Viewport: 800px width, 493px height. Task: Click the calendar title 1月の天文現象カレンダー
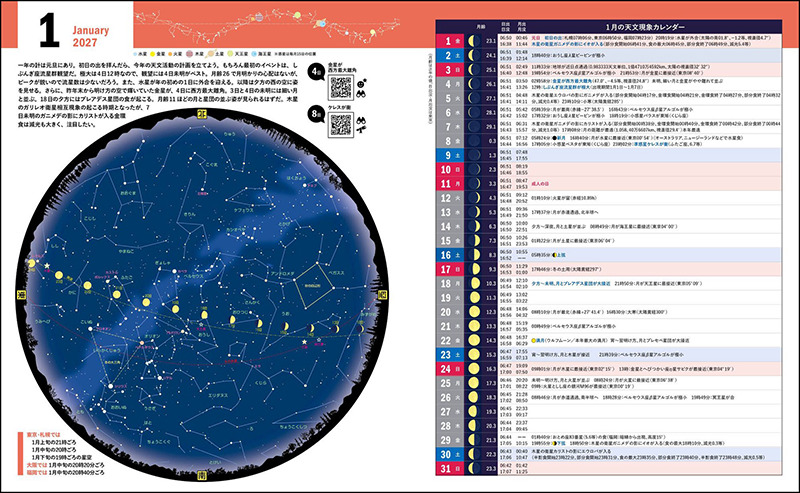(x=645, y=27)
